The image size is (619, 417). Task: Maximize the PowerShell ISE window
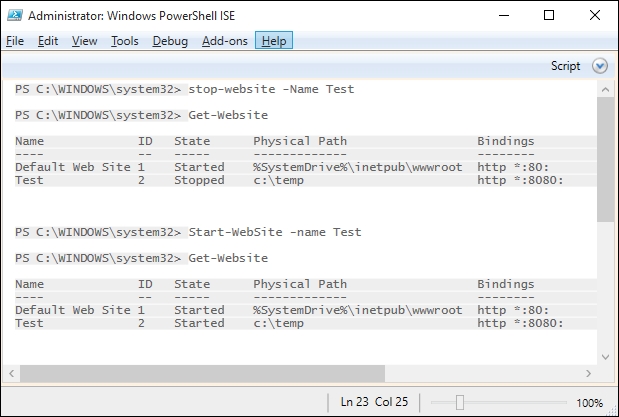click(x=549, y=15)
